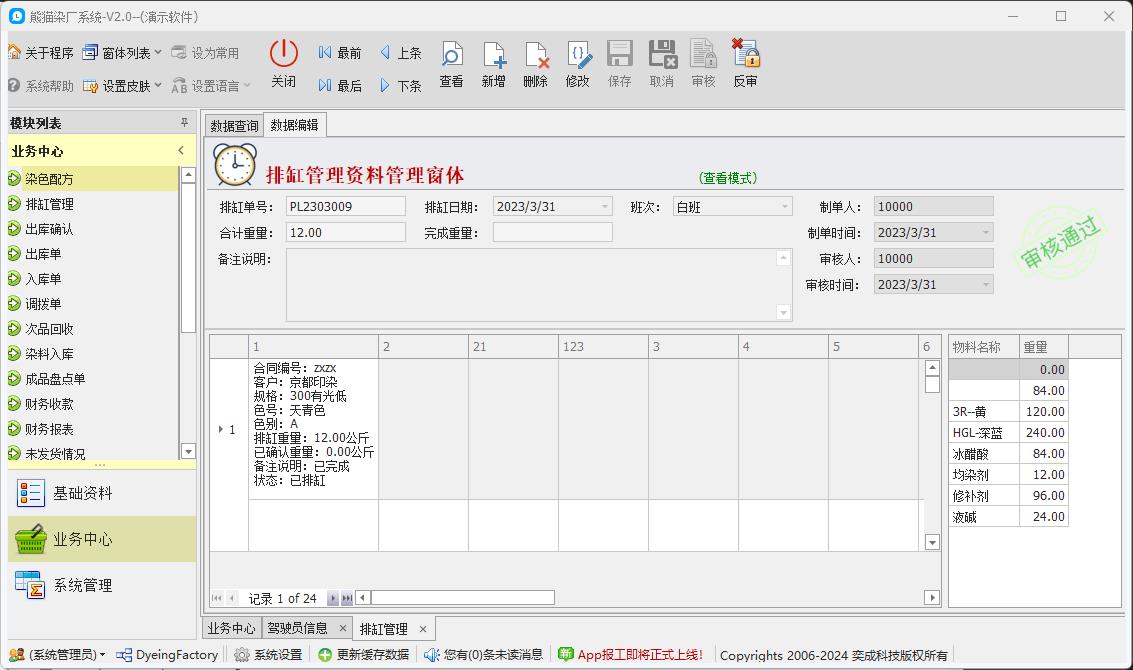Select the 修改 modify icon
The image size is (1133, 670).
[577, 62]
